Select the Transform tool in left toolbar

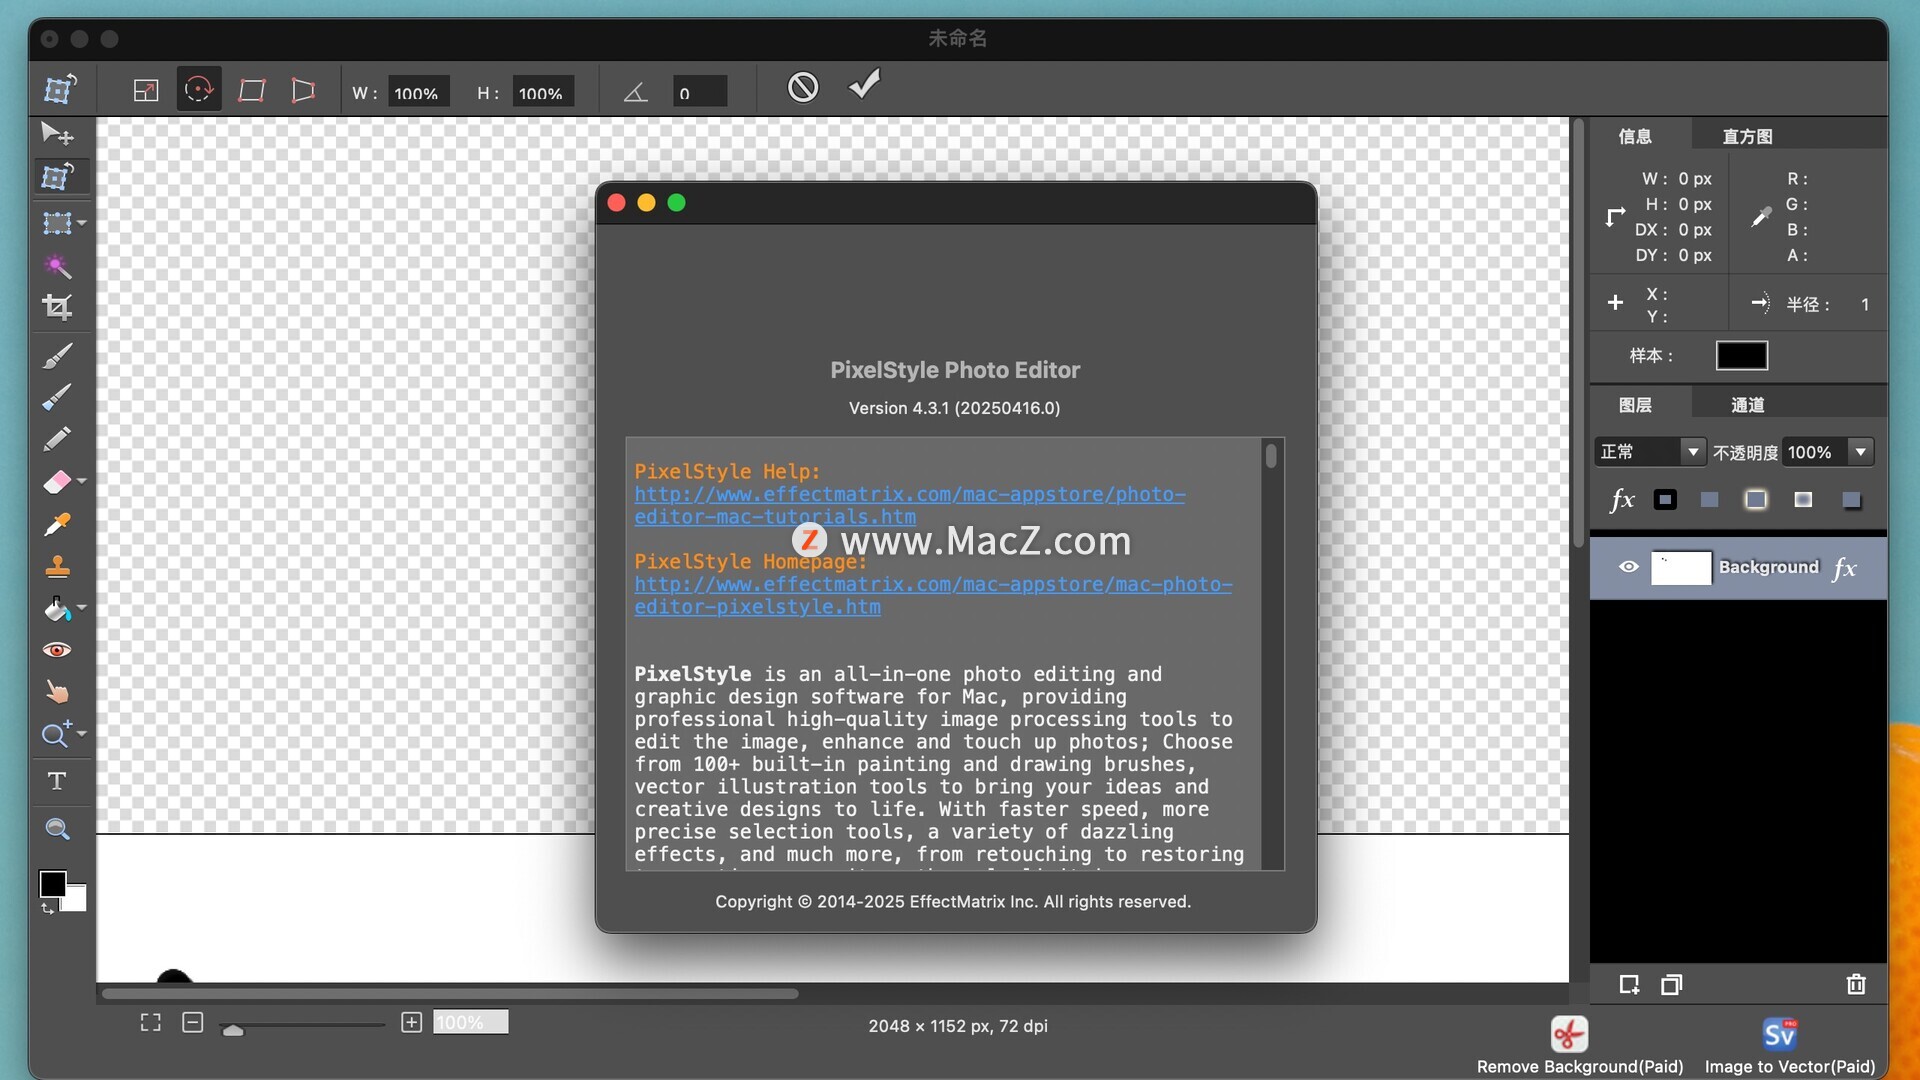(57, 177)
